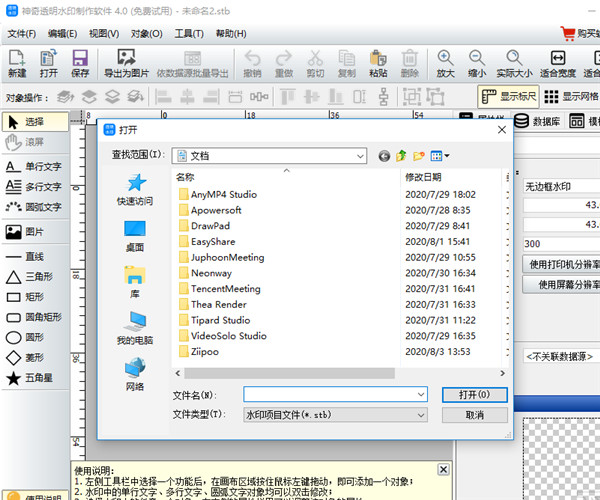Screen dimensions: 600x500
Task: Click the 使用打印机分辨率 button
Action: pos(562,264)
